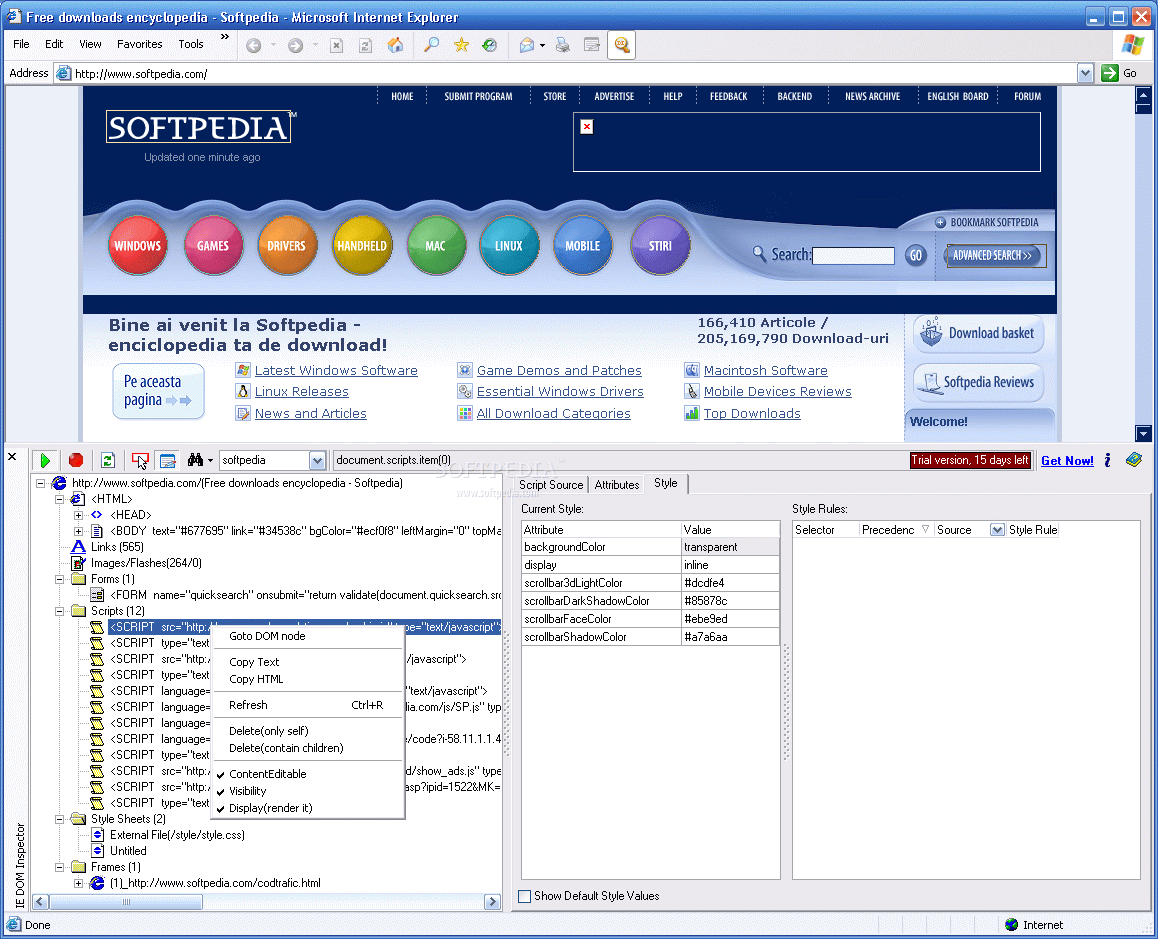
Task: Click the IE Stop loading icon
Action: (336, 46)
